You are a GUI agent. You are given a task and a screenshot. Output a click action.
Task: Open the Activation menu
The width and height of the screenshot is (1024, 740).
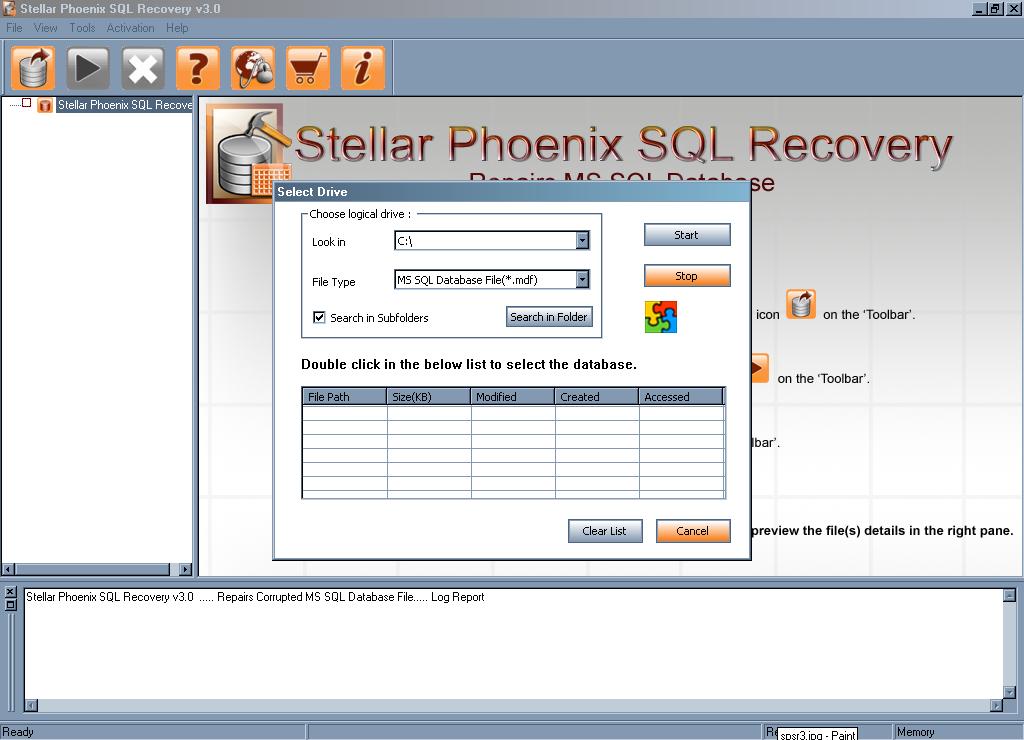[130, 28]
